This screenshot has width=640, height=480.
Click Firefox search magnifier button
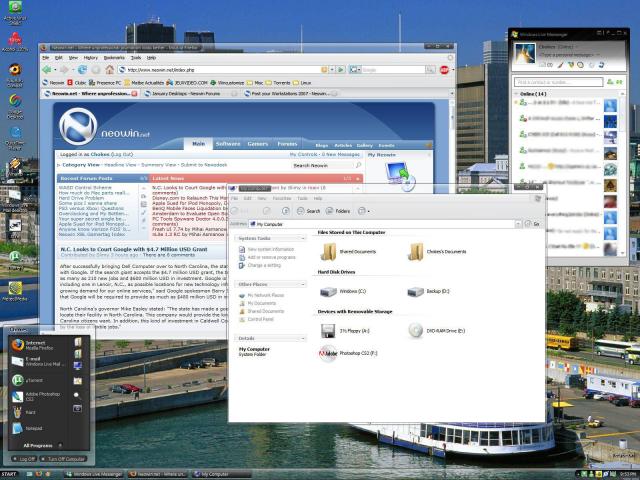pyautogui.click(x=430, y=70)
